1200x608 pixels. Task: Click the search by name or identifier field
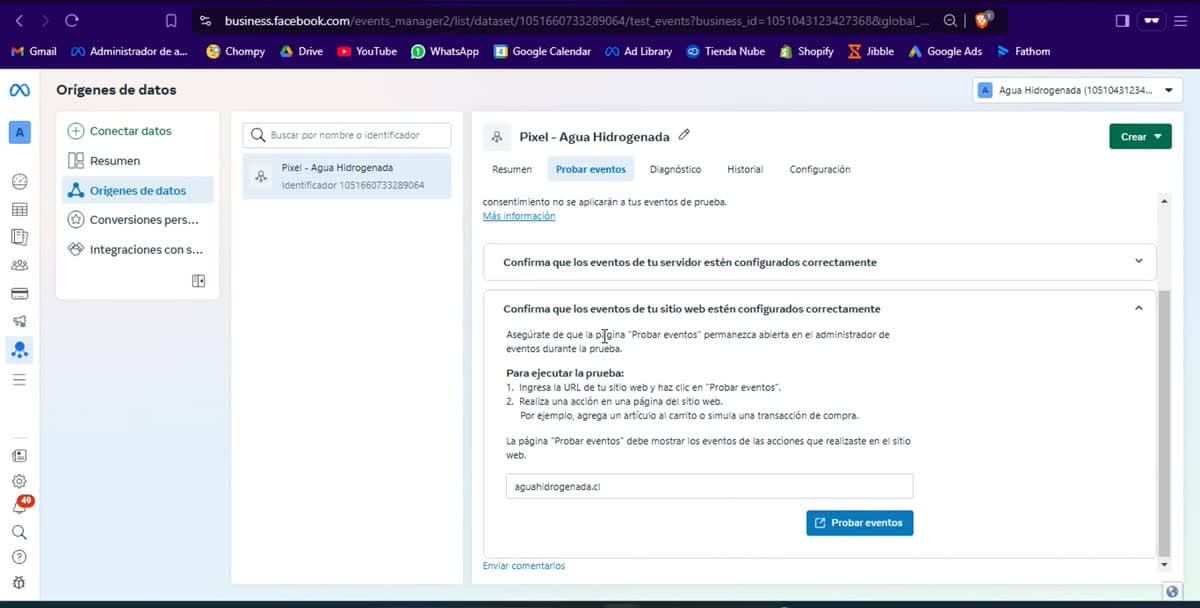point(347,135)
